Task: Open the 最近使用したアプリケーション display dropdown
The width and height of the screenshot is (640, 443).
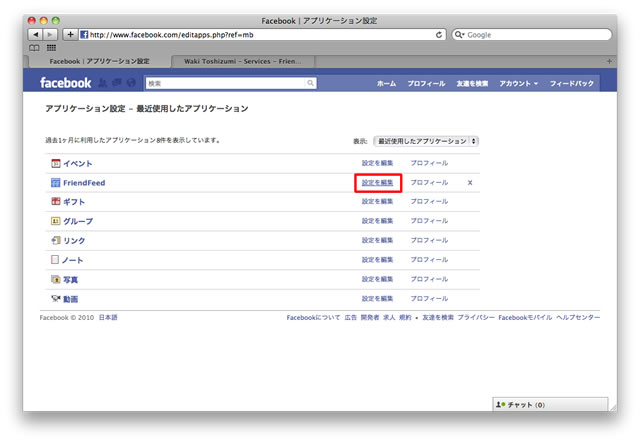Action: coord(426,141)
